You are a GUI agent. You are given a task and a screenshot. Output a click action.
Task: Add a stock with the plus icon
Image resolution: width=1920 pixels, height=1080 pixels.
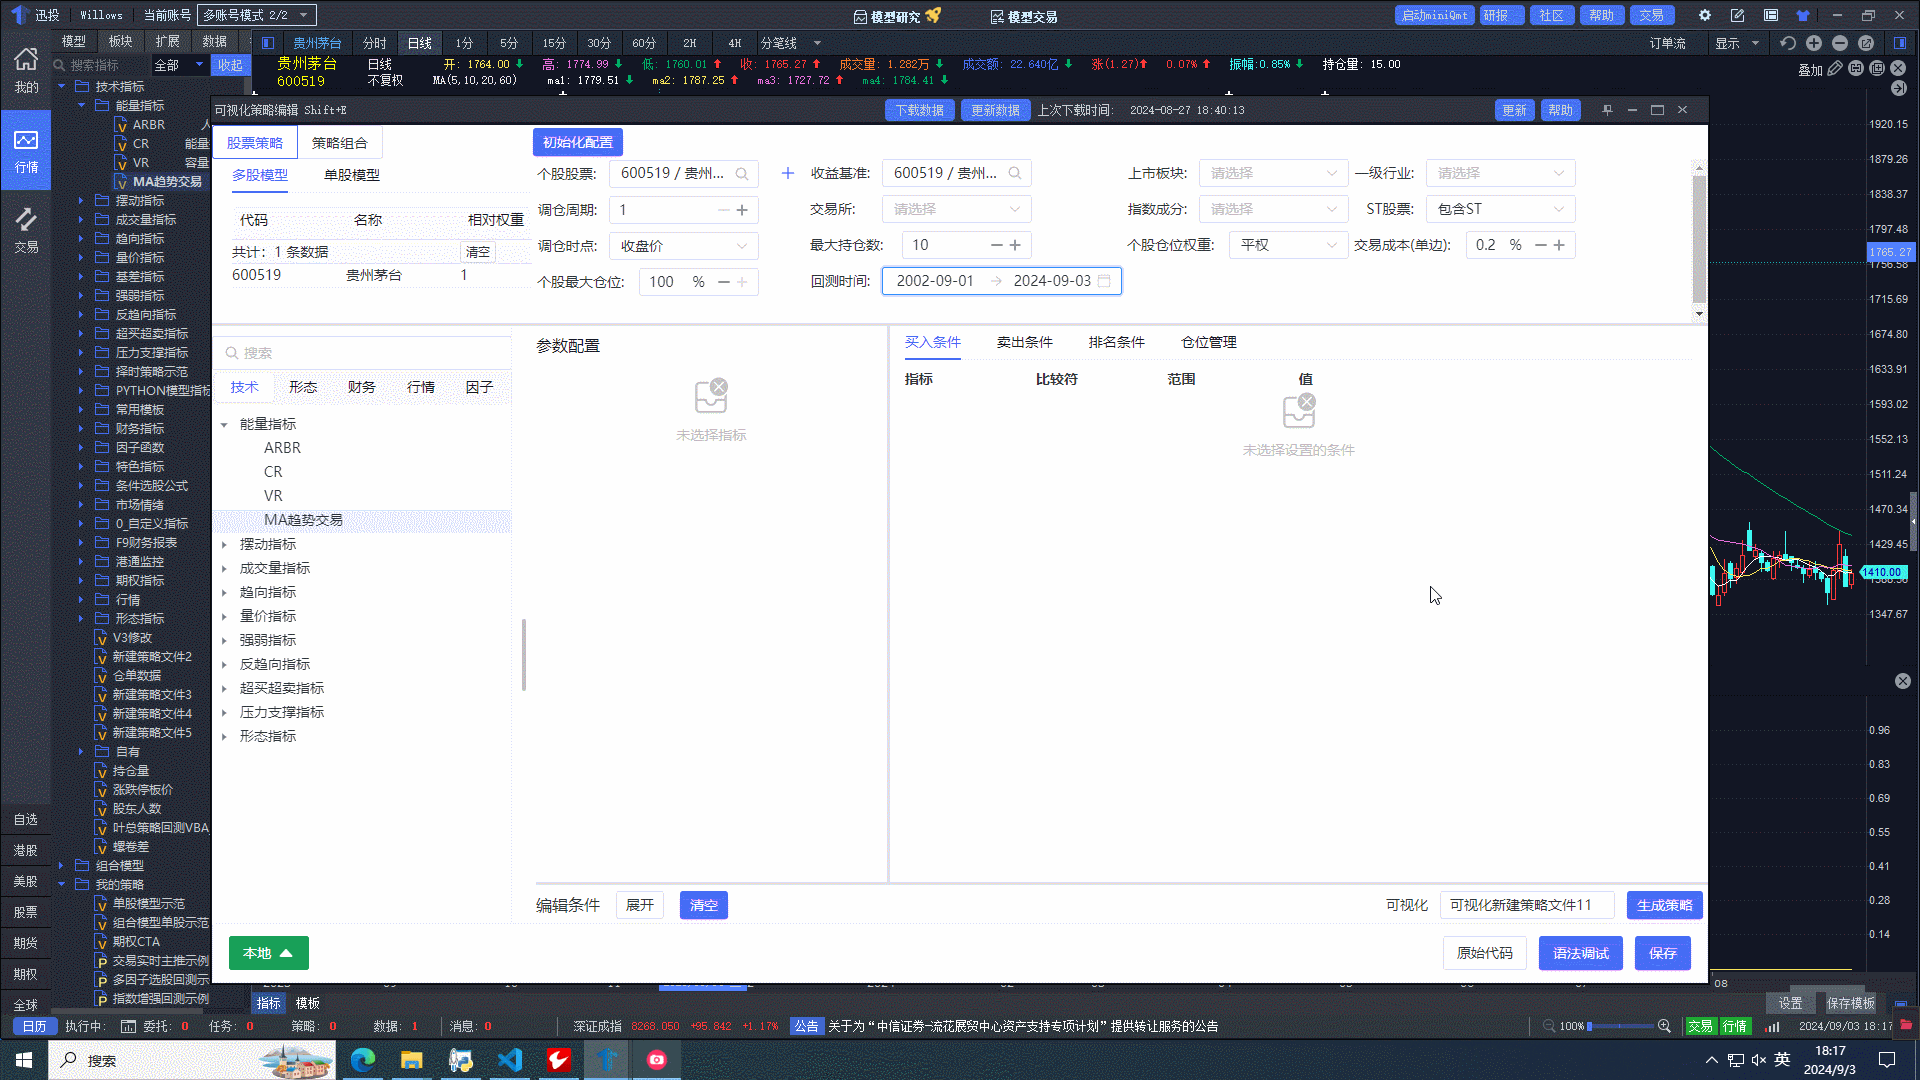tap(788, 173)
